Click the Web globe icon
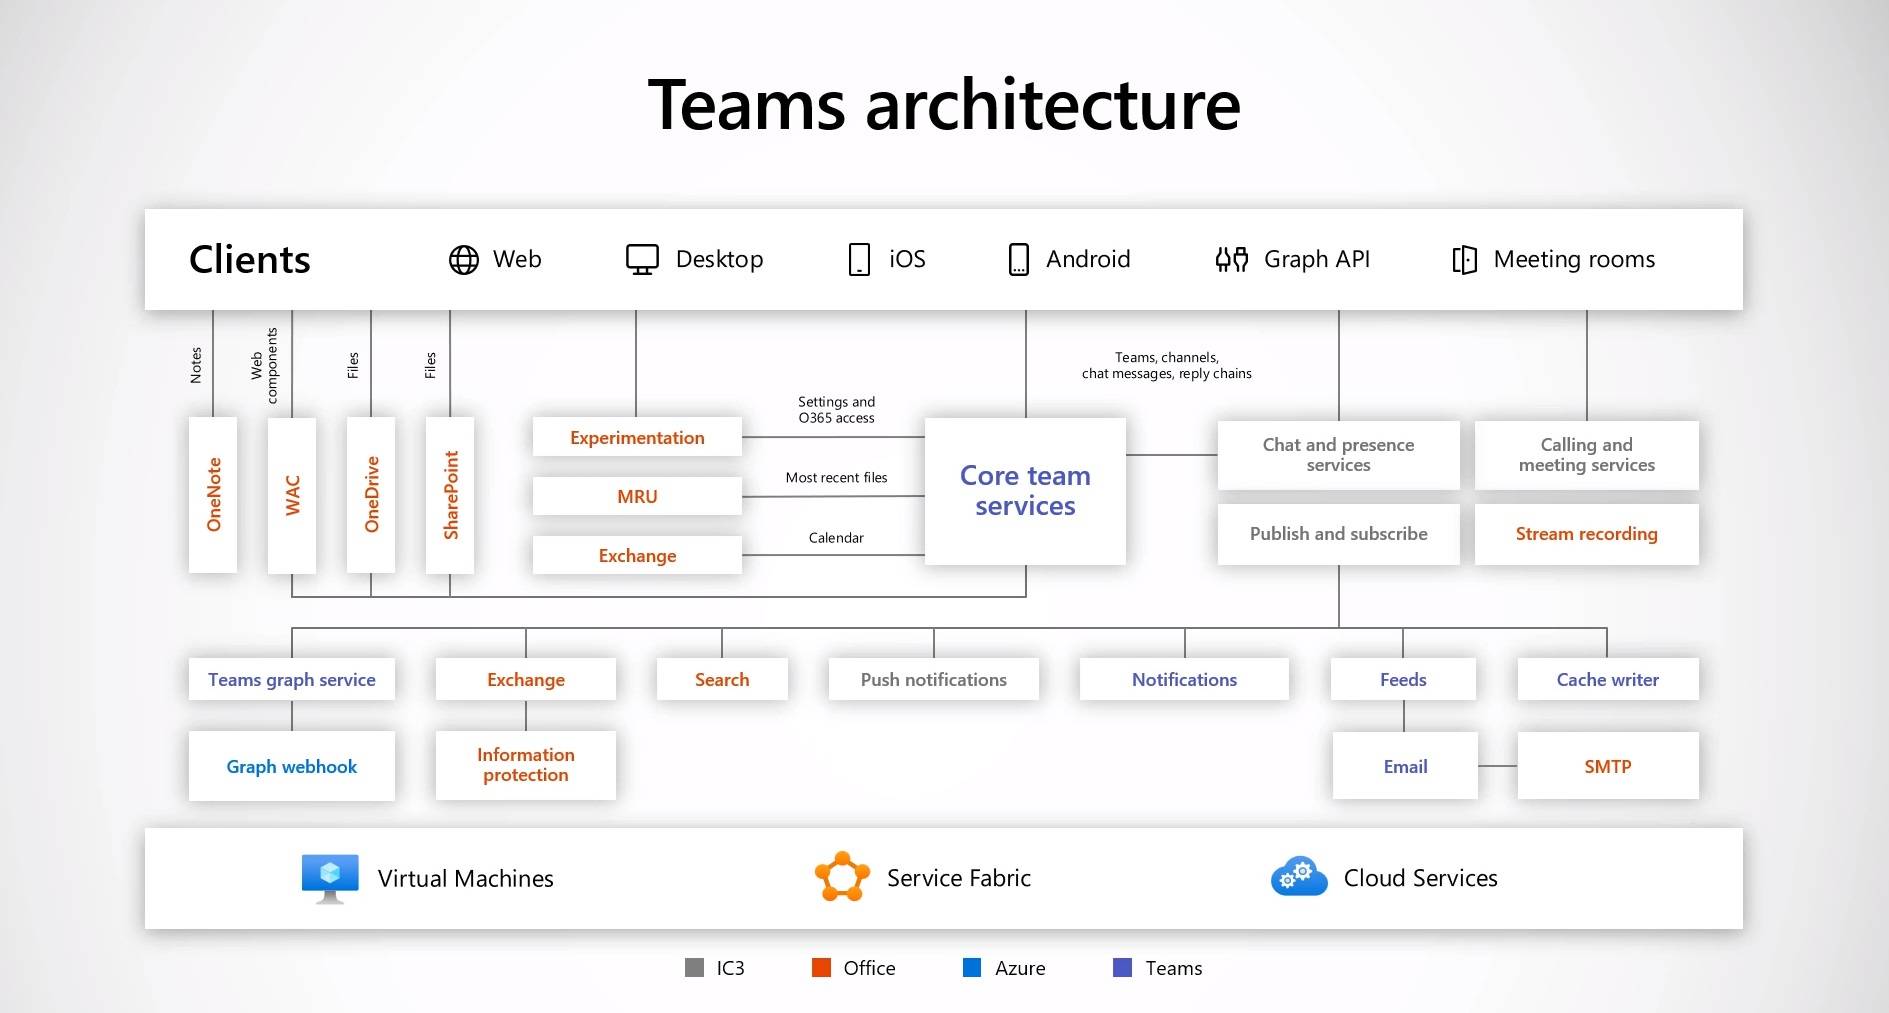The height and width of the screenshot is (1013, 1889). pyautogui.click(x=463, y=260)
